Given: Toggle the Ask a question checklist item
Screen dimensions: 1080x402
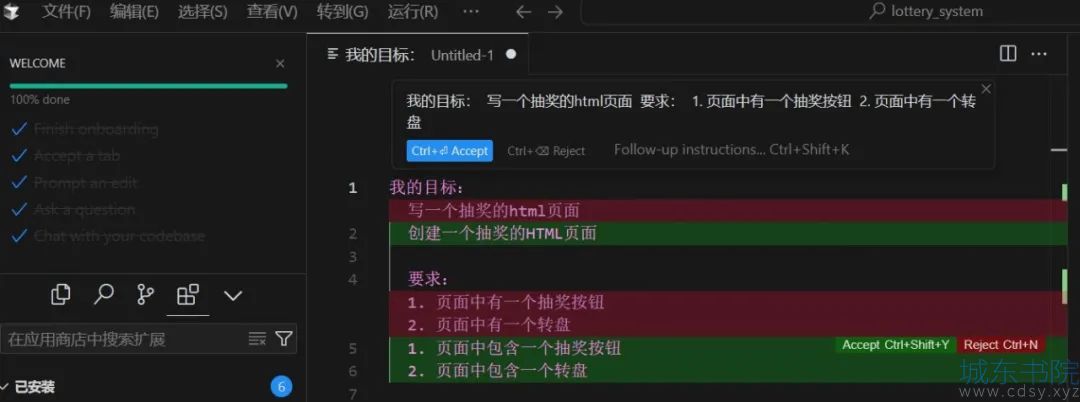Looking at the screenshot, I should click(x=74, y=209).
